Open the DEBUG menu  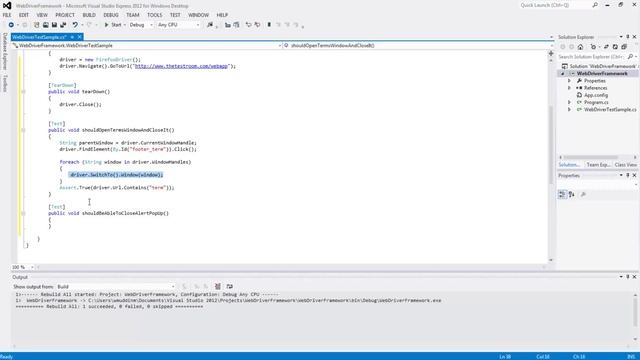111,15
